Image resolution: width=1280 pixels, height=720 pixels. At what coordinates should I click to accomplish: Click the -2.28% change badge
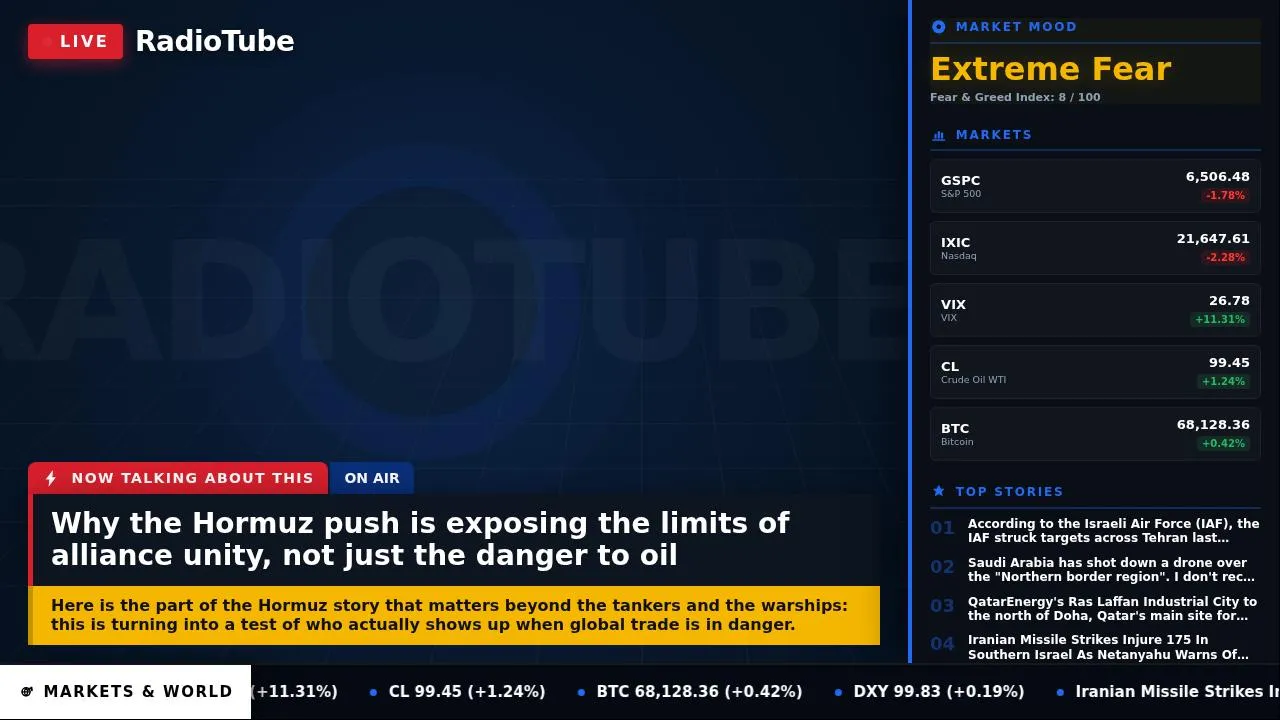(1225, 257)
